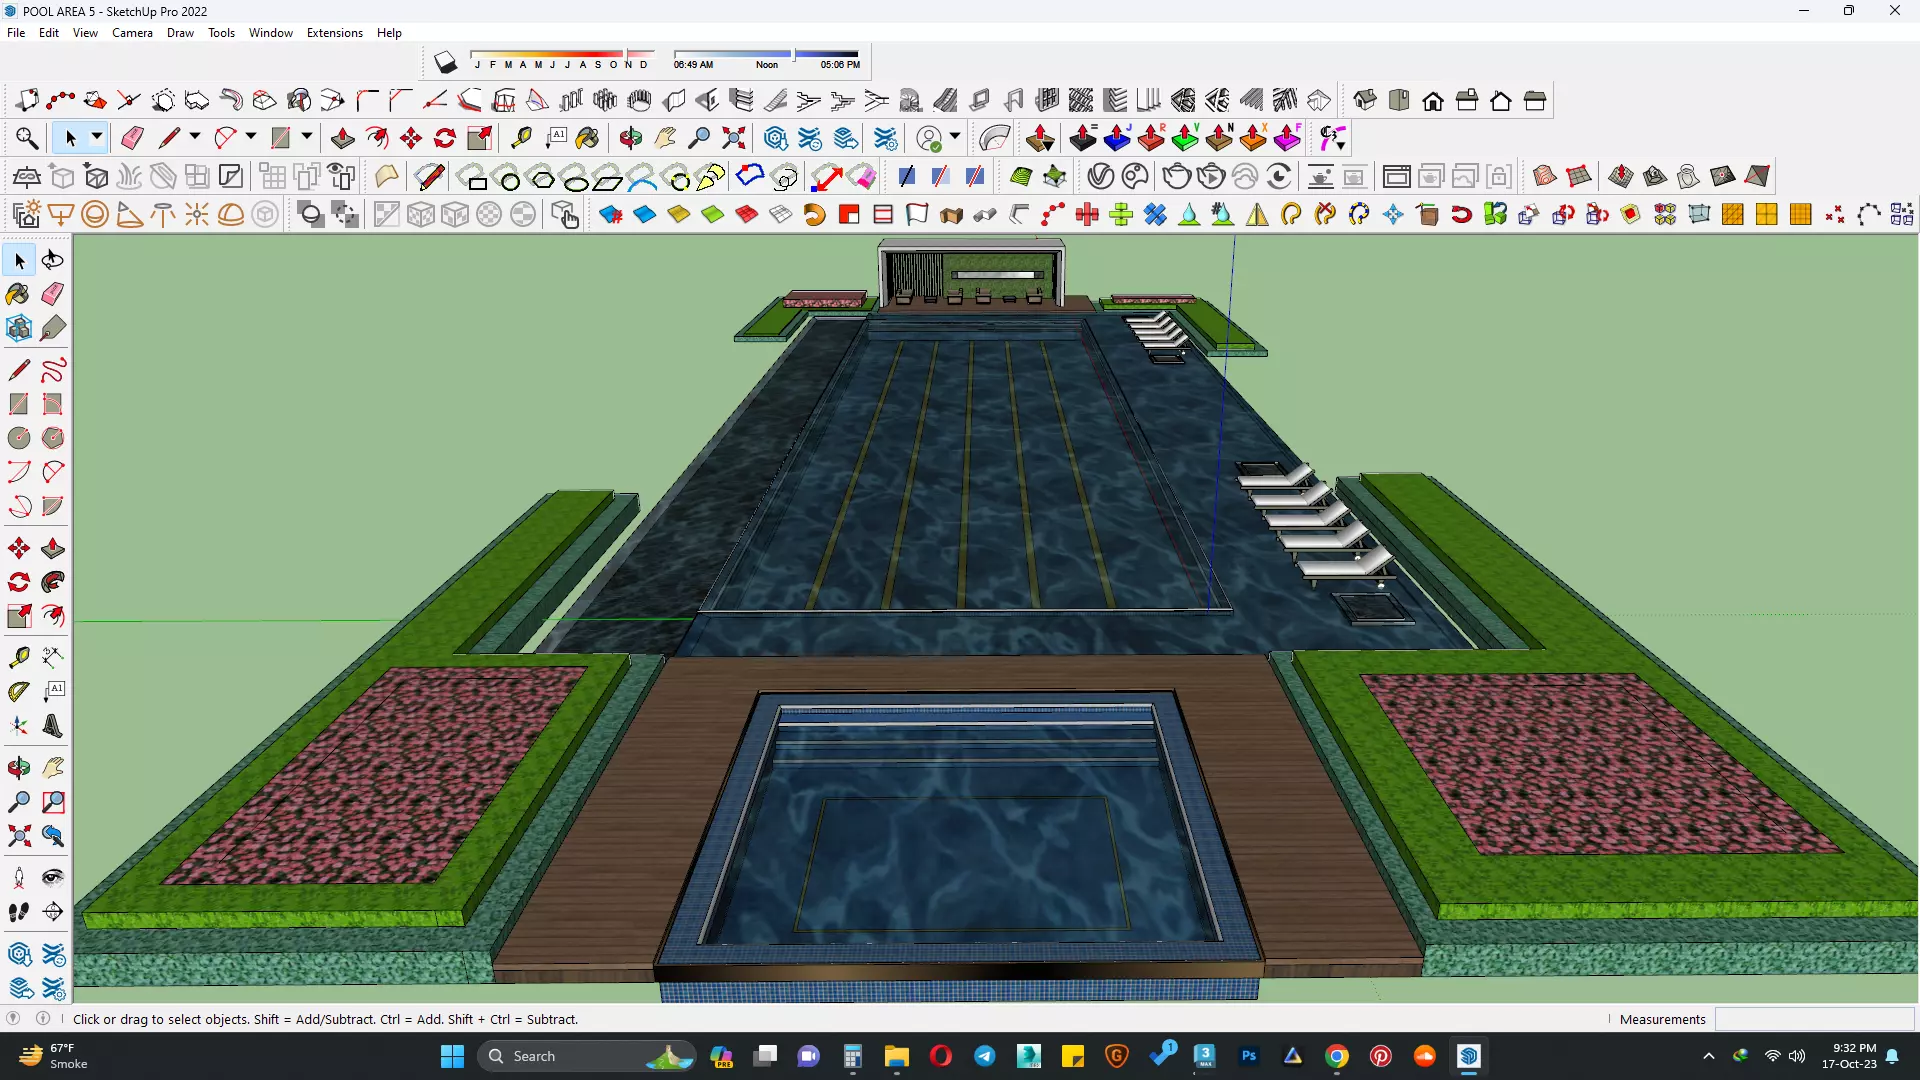The image size is (1920, 1080).
Task: Select the Paint Bucket tool in left toolbar
Action: [18, 294]
